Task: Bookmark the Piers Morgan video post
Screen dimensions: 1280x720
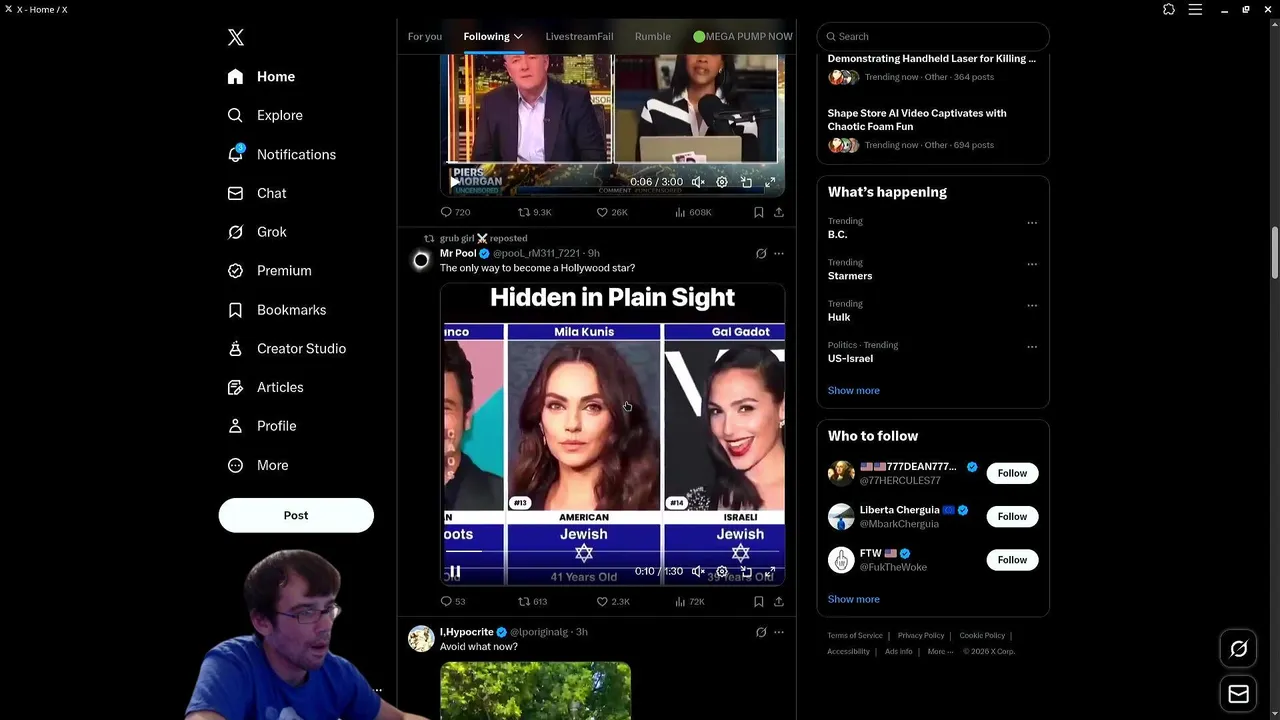Action: pyautogui.click(x=758, y=212)
